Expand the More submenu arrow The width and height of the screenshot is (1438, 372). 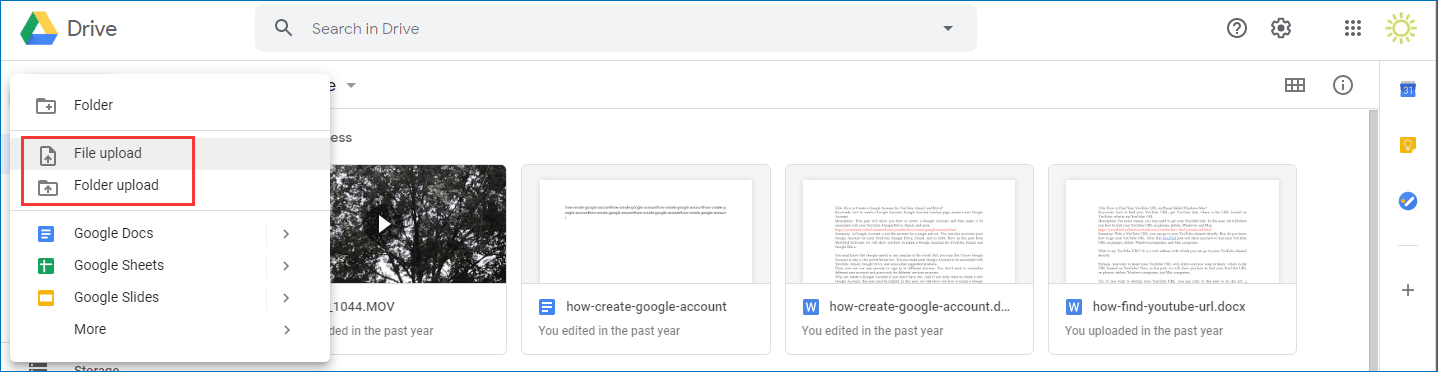point(286,330)
